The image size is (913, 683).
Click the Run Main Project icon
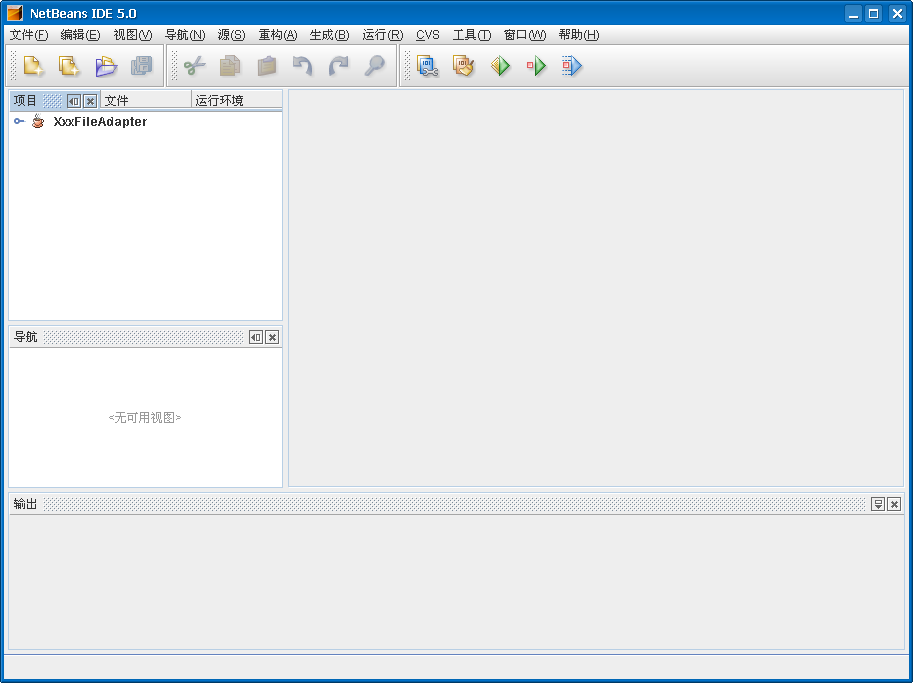(500, 66)
